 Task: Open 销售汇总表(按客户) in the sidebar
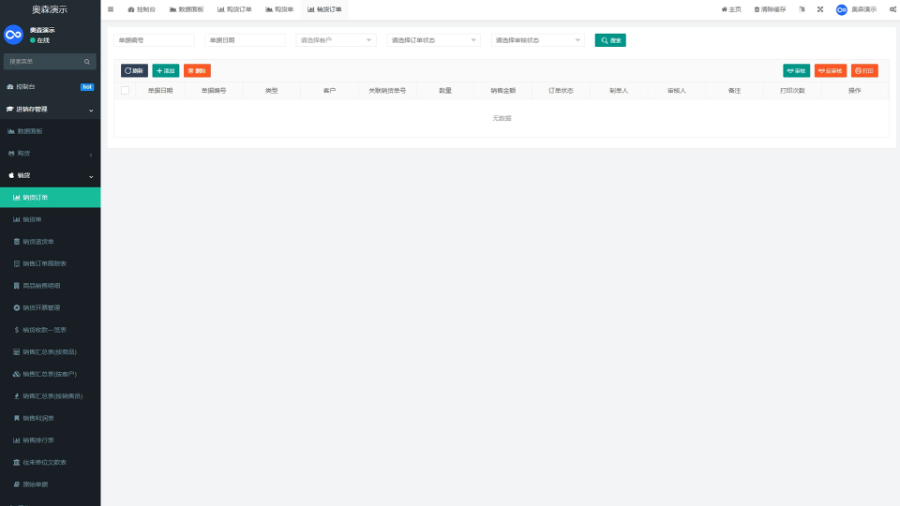[x=50, y=374]
